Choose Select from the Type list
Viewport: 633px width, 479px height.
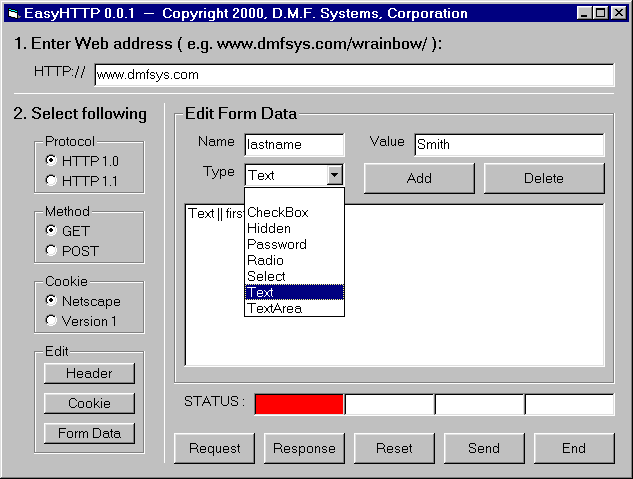click(x=294, y=276)
